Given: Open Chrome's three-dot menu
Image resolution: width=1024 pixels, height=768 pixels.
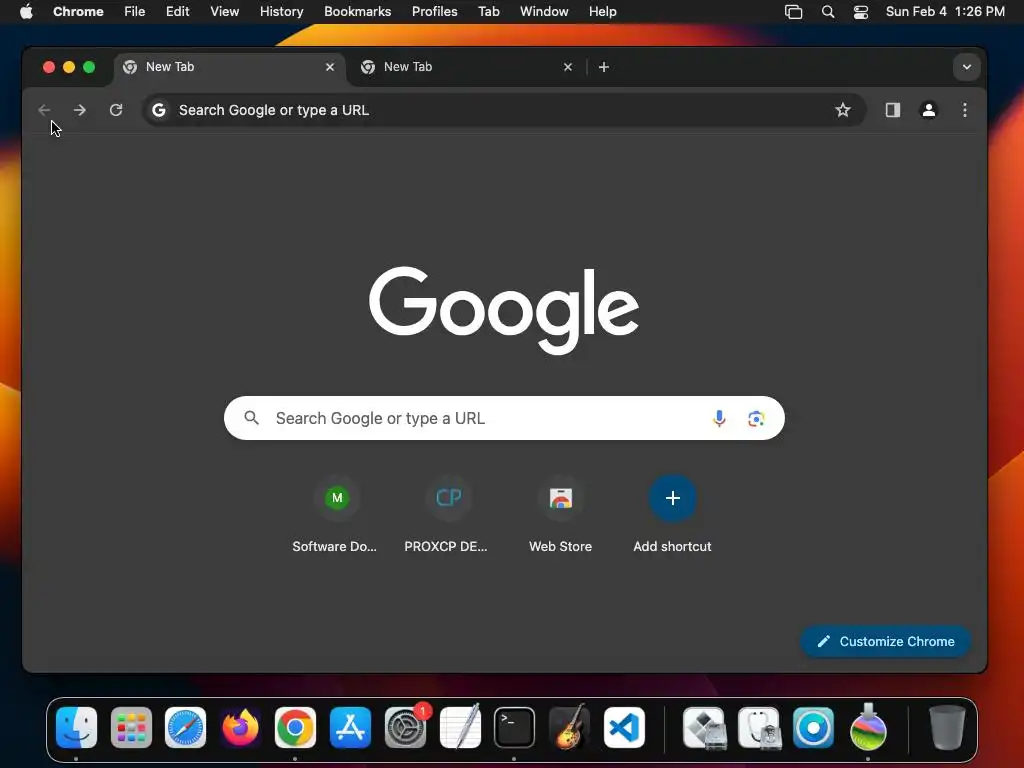Looking at the screenshot, I should (x=965, y=110).
